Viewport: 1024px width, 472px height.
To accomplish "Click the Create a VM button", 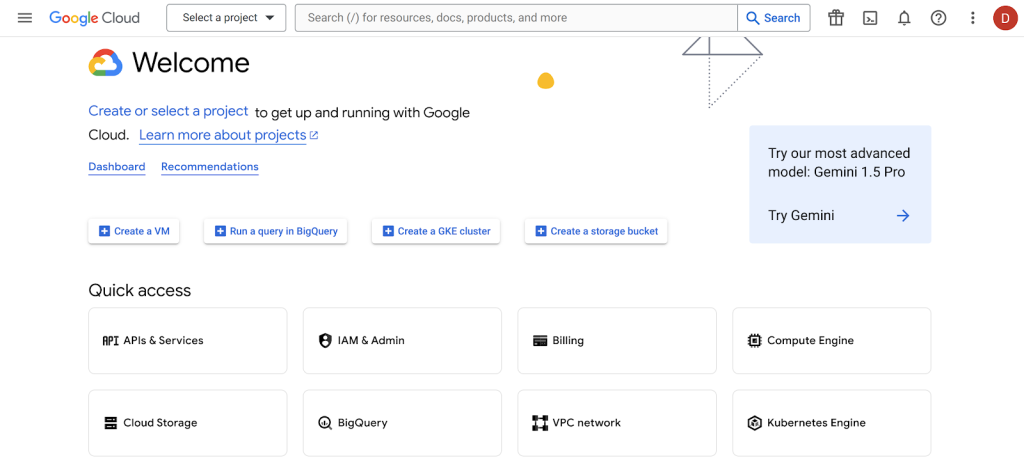I will coord(134,231).
